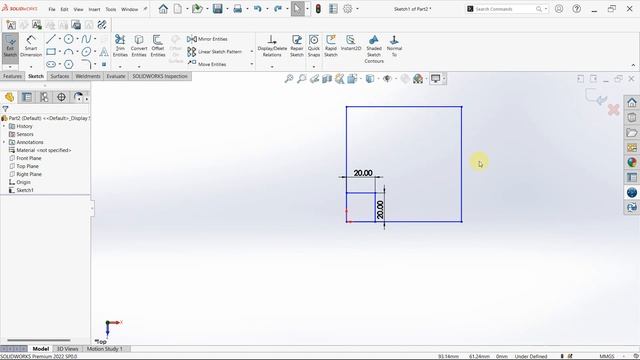Open Display/Delete Relations
Viewport: 640px width, 360px height.
[272, 46]
